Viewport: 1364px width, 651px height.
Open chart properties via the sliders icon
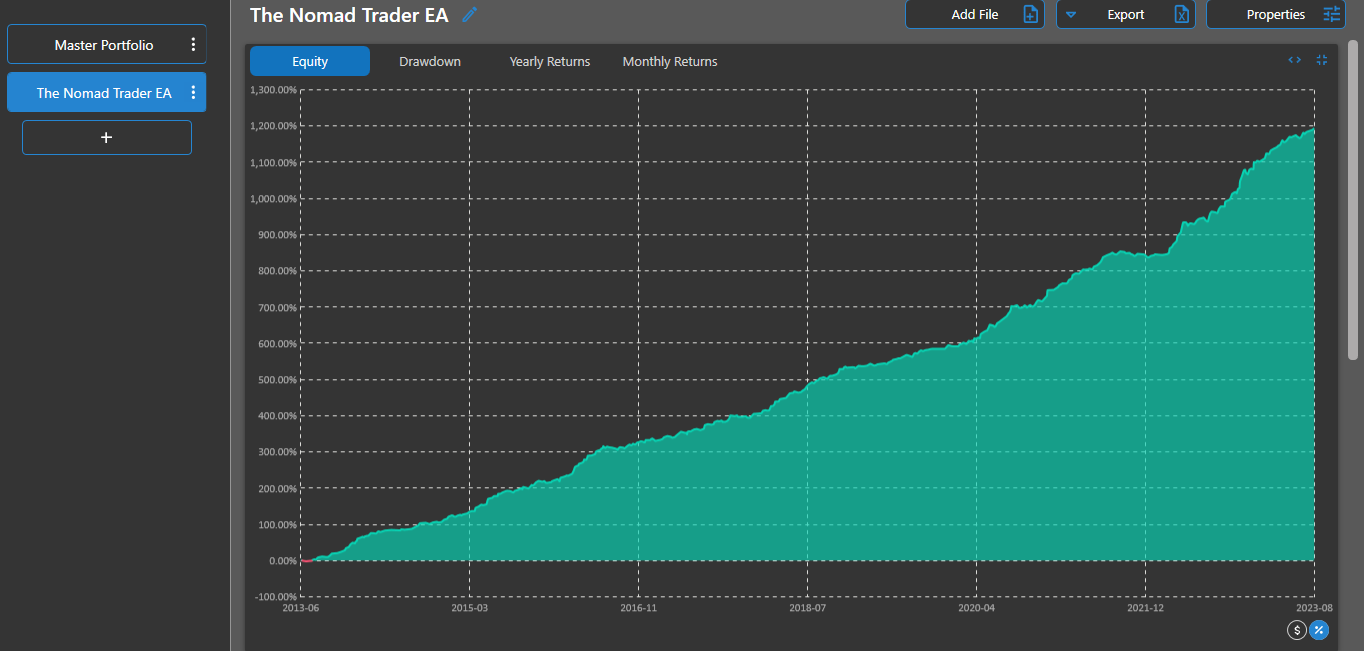click(1331, 14)
